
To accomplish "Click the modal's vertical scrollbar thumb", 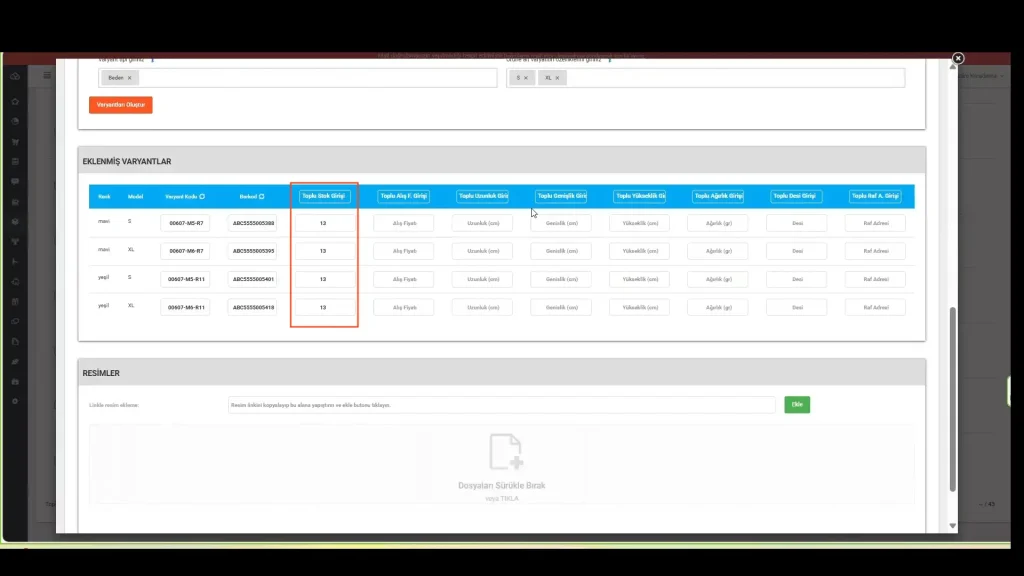I will (x=952, y=400).
